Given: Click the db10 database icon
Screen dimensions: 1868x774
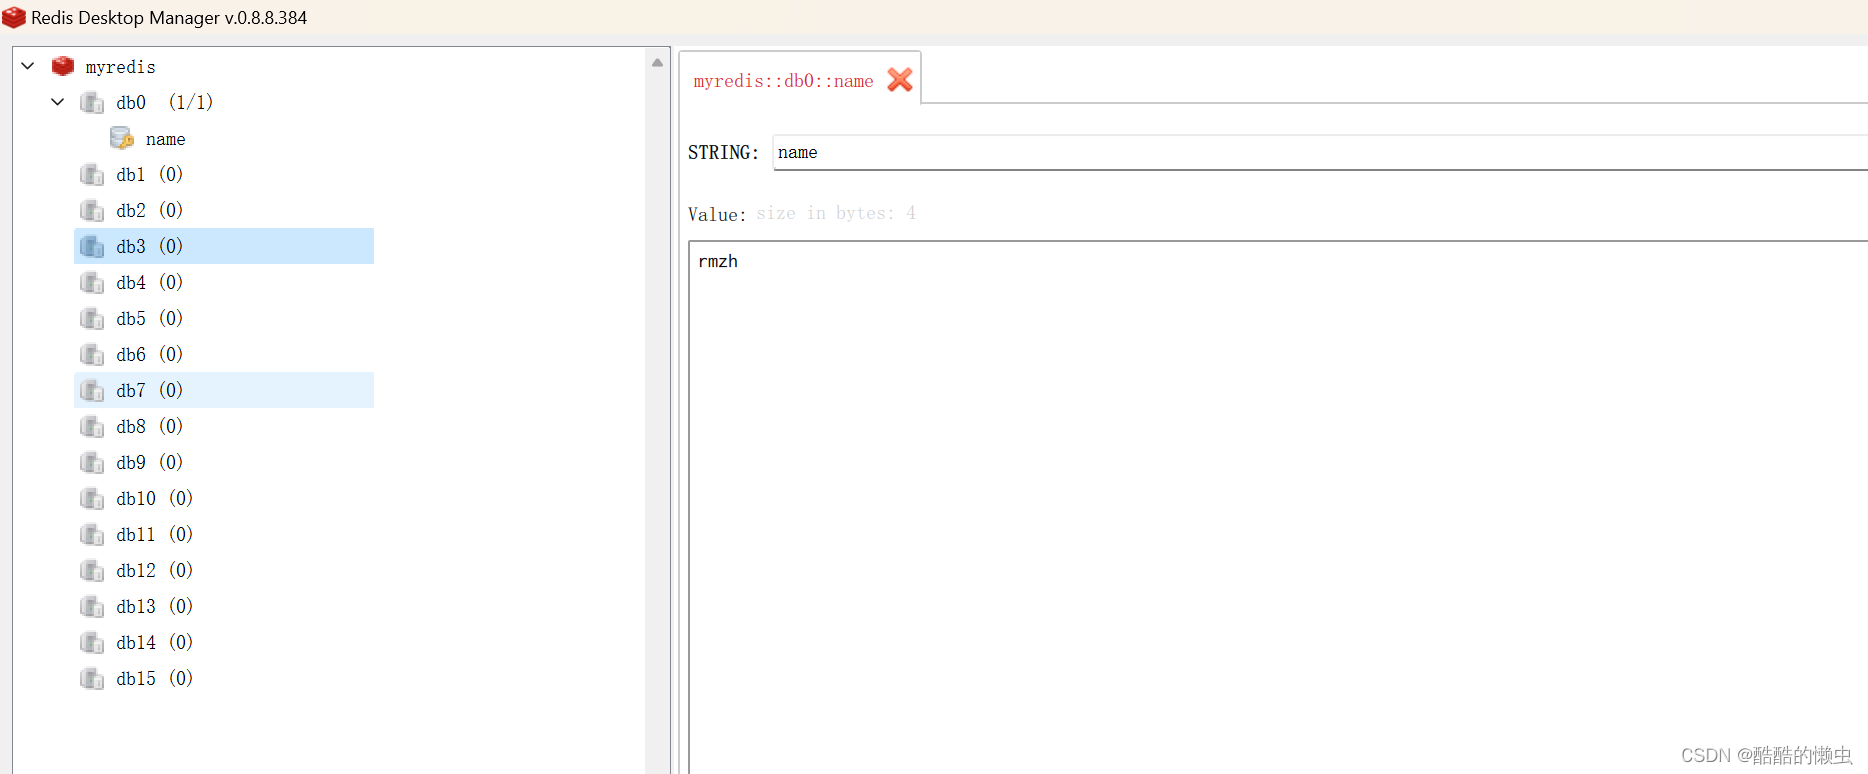Looking at the screenshot, I should click(x=92, y=498).
